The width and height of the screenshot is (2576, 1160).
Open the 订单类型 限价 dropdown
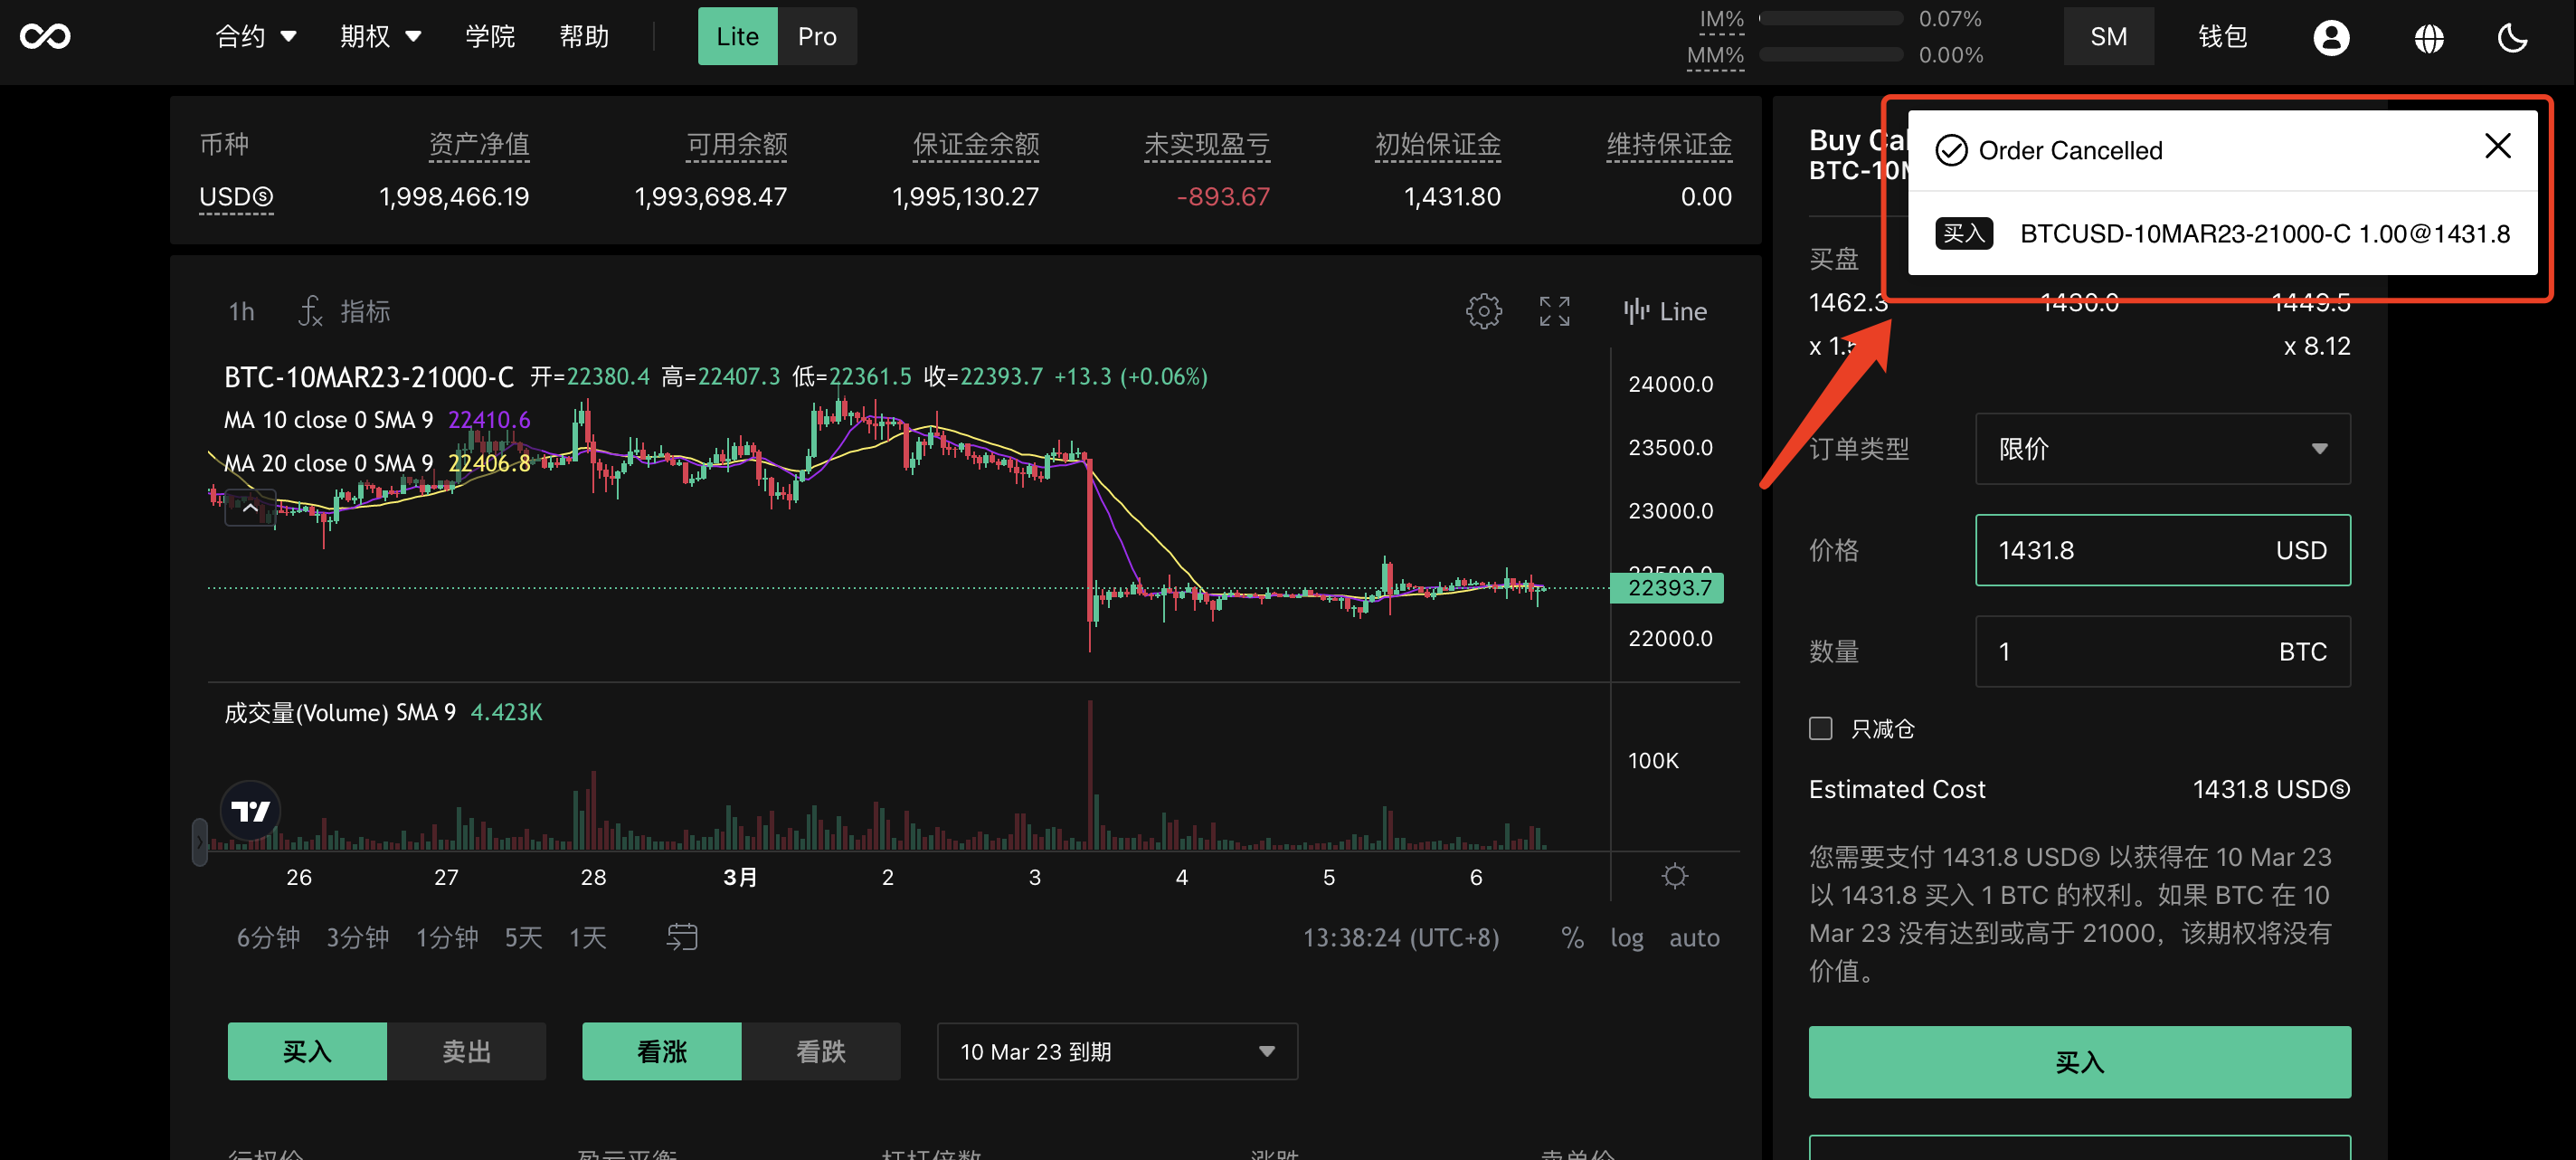(2162, 448)
